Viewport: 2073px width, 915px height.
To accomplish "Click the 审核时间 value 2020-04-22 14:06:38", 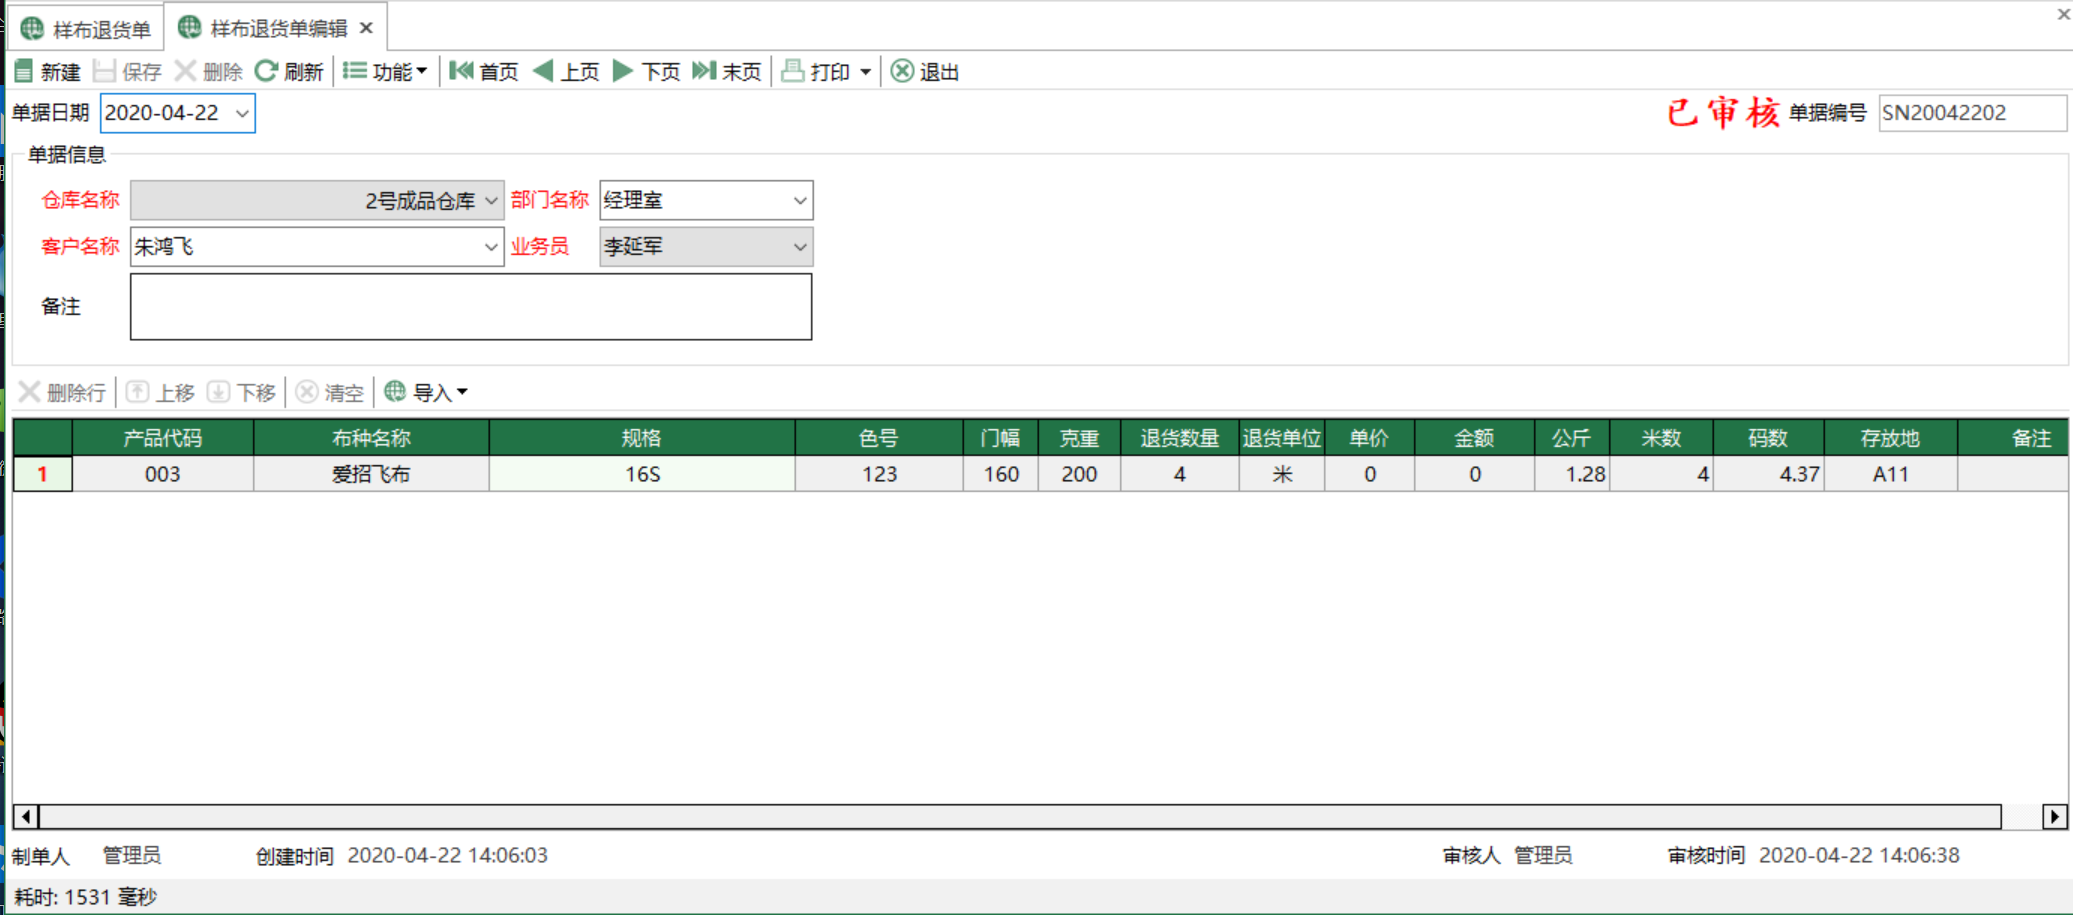I will pyautogui.click(x=1859, y=855).
